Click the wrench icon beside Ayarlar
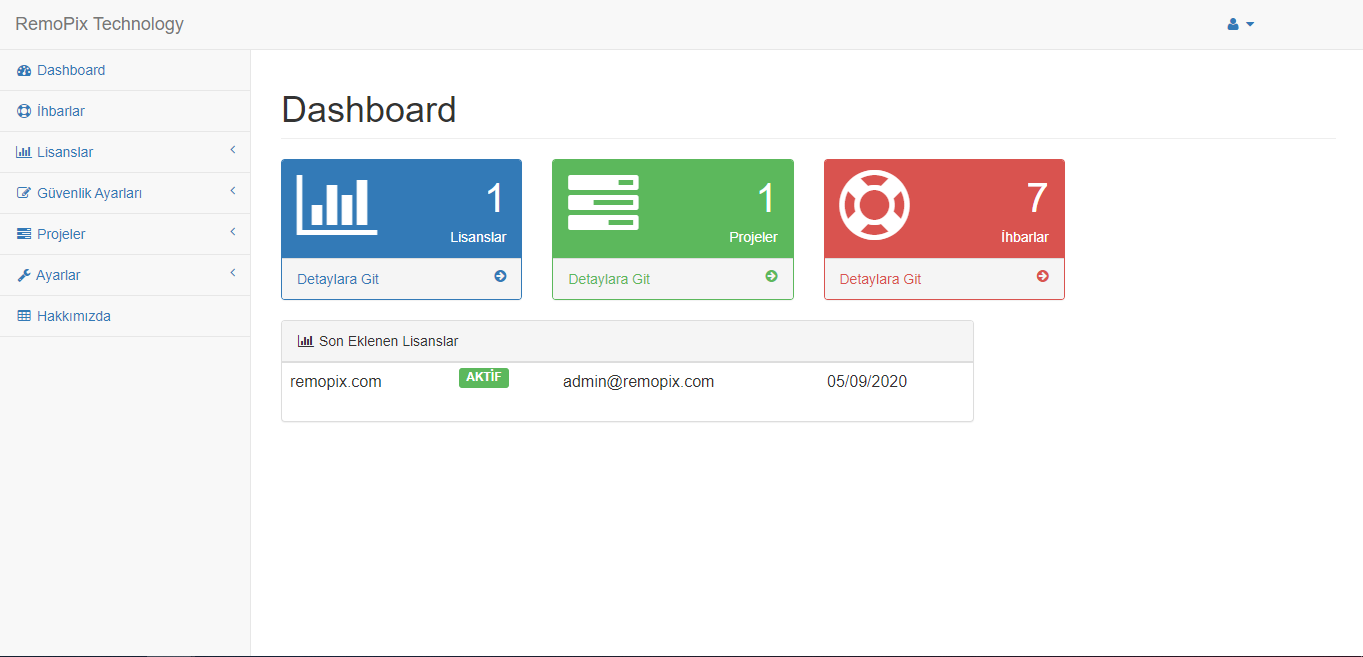 (x=24, y=276)
